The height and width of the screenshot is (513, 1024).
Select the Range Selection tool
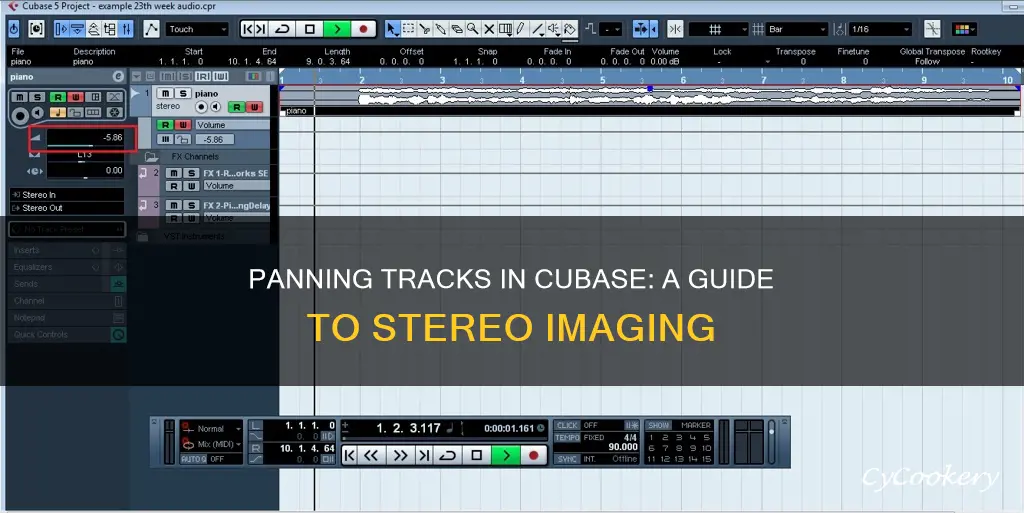click(x=408, y=29)
